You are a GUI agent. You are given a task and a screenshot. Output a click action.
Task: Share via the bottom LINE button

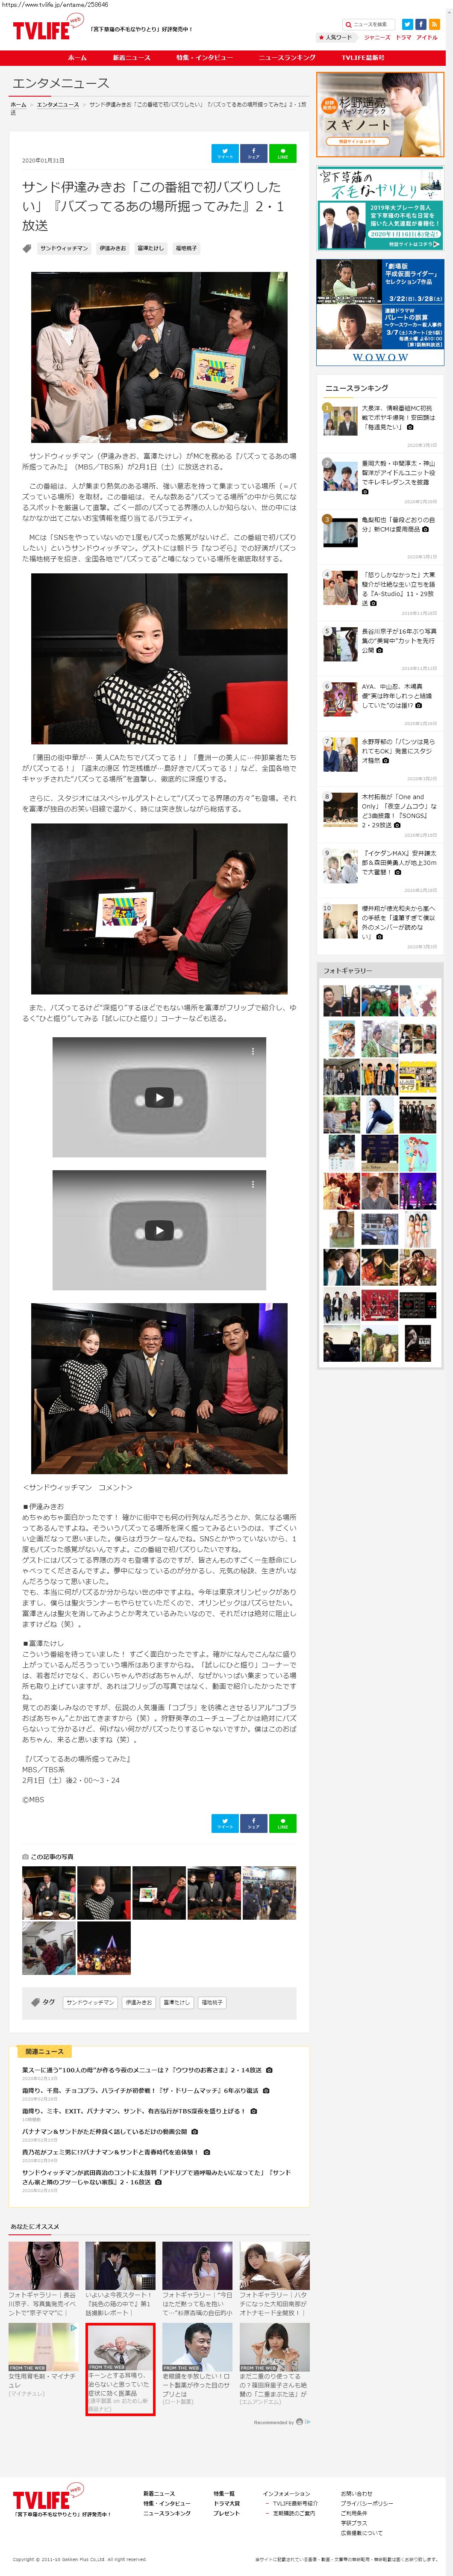(283, 1824)
